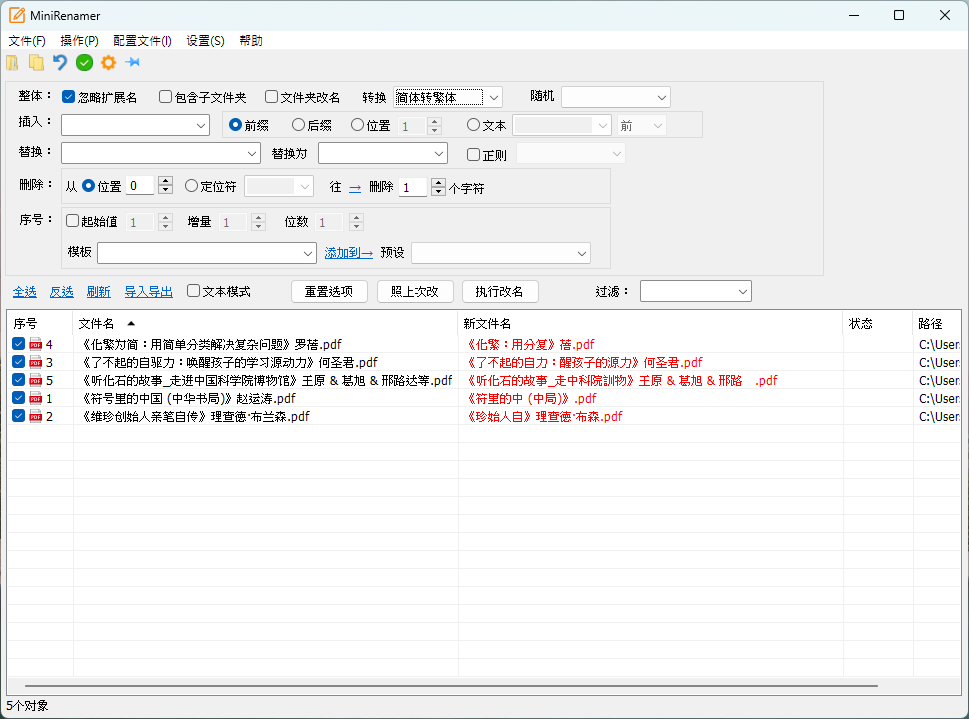This screenshot has height=719, width=969.
Task: Open the 随机 dropdown list
Action: [662, 97]
